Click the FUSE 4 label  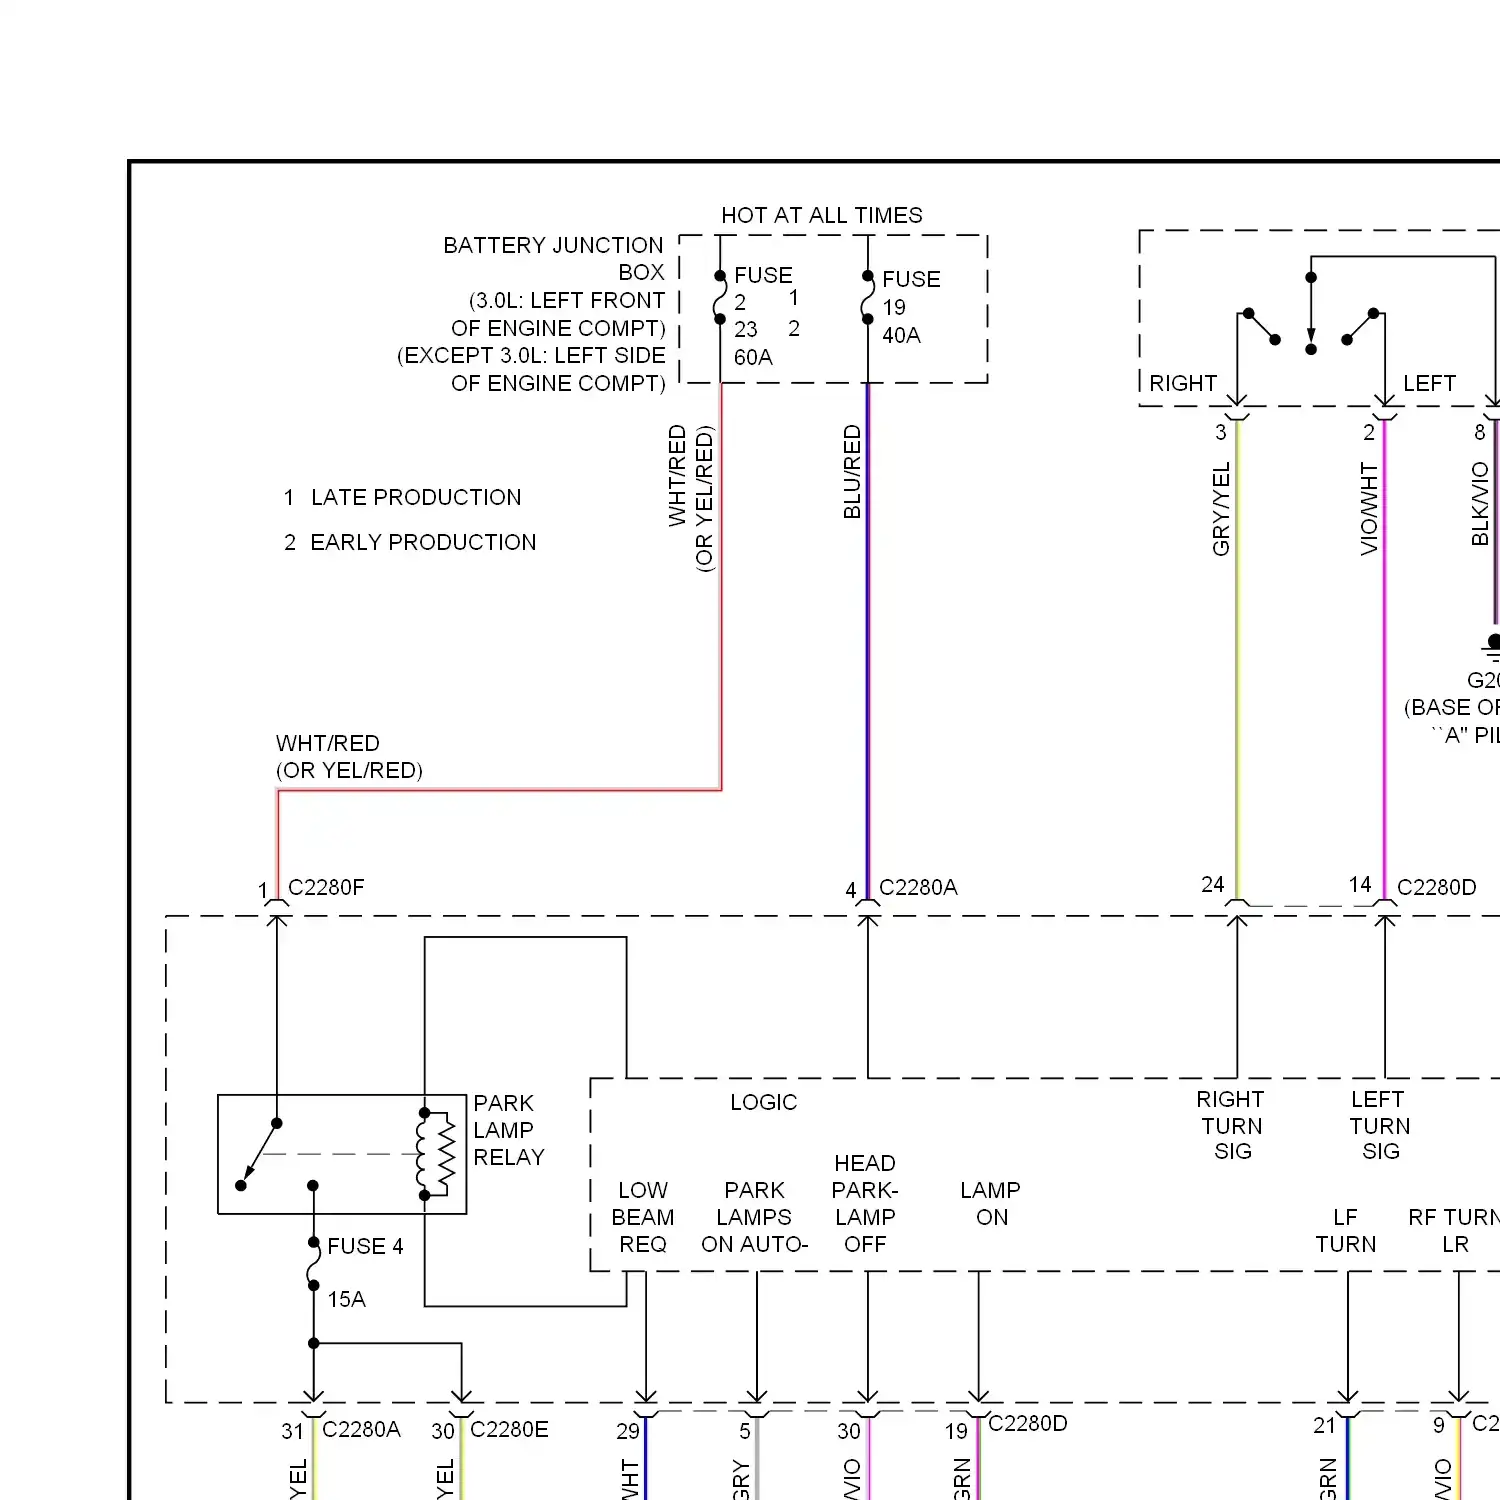click(x=365, y=1246)
